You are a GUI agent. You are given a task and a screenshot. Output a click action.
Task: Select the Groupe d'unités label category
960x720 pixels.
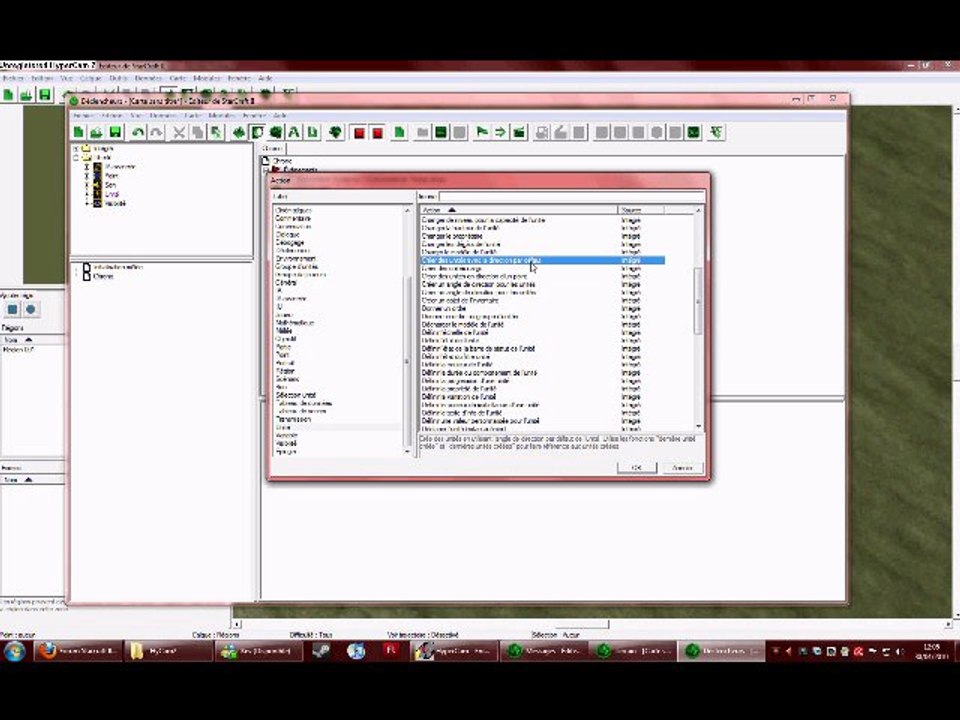point(296,267)
